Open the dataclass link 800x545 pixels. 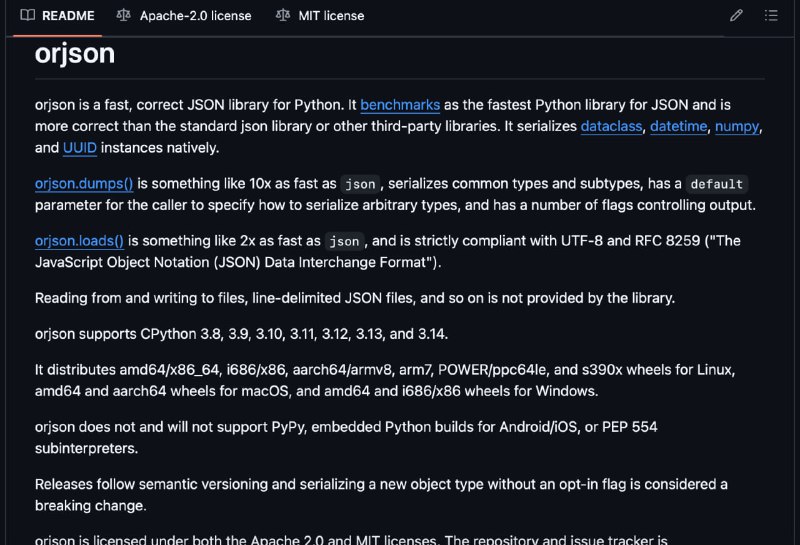point(611,127)
